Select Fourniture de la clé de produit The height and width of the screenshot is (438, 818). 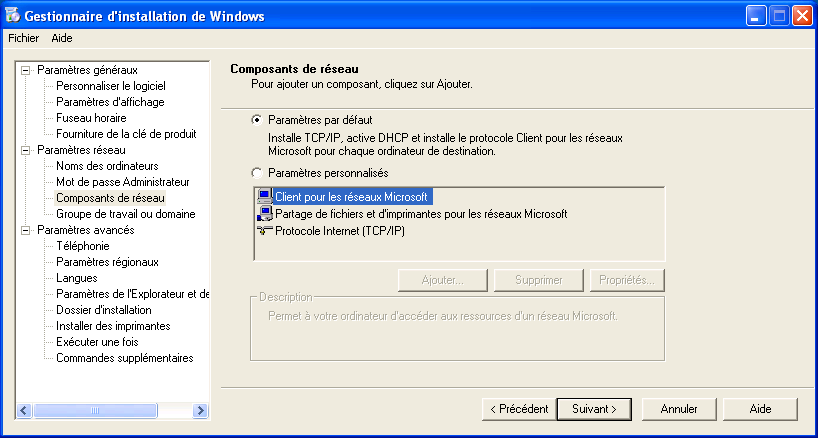(126, 134)
